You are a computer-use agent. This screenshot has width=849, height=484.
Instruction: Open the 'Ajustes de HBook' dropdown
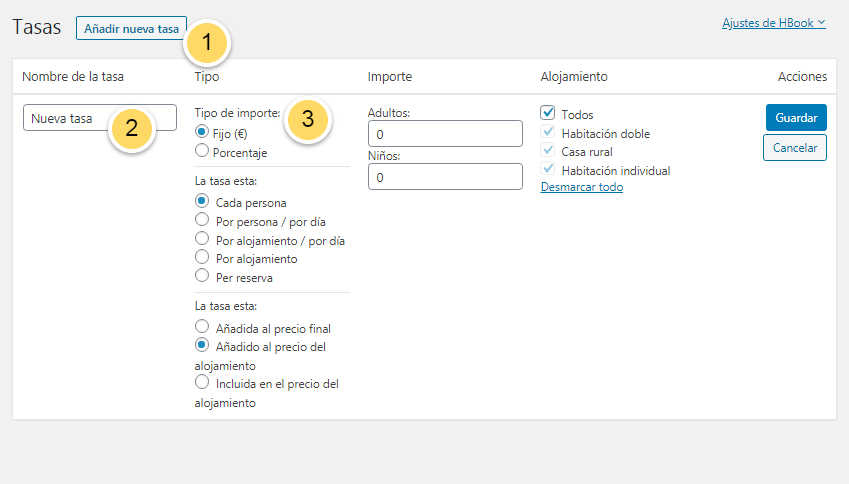[x=773, y=22]
